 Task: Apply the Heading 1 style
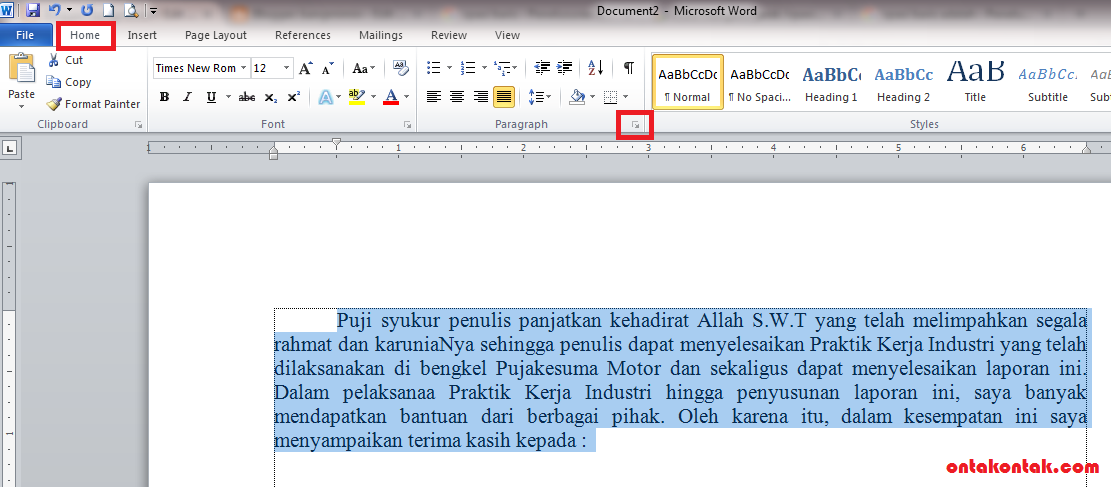[831, 82]
